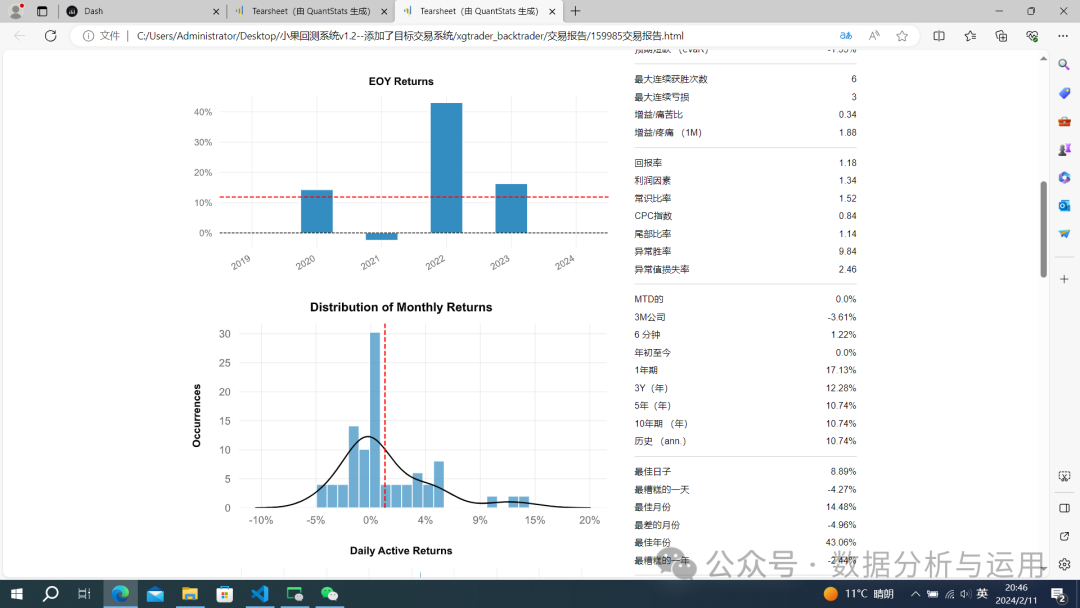
Task: Open the sidebar shopping tag icon
Action: pos(1064,93)
